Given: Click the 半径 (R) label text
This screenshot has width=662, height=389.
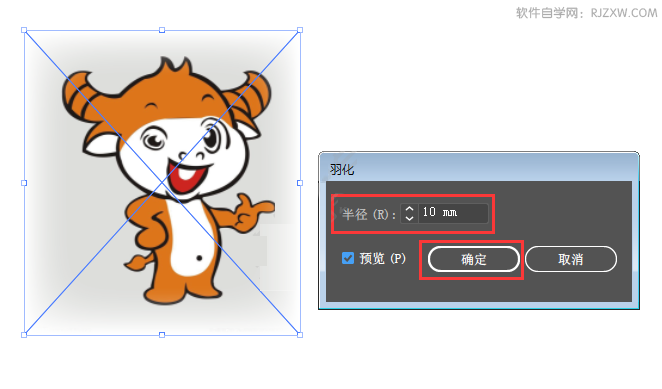Looking at the screenshot, I should point(369,214).
